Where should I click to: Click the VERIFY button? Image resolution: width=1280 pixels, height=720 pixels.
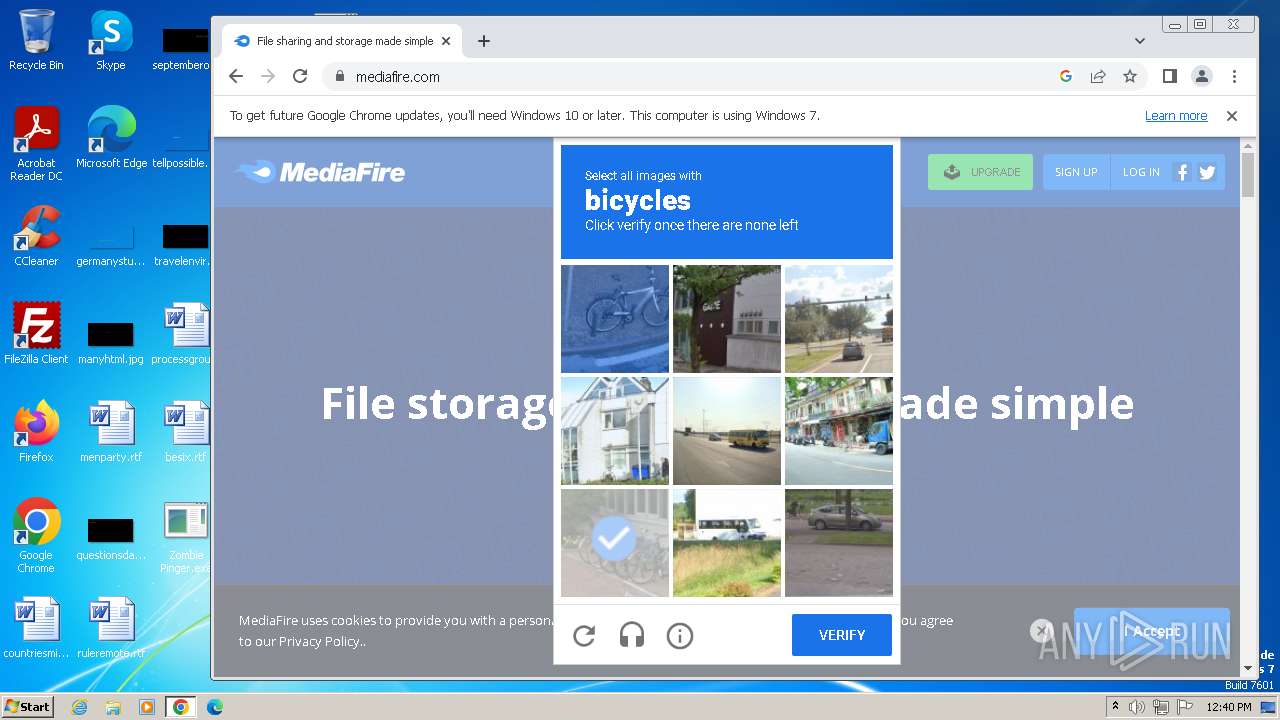click(x=842, y=635)
